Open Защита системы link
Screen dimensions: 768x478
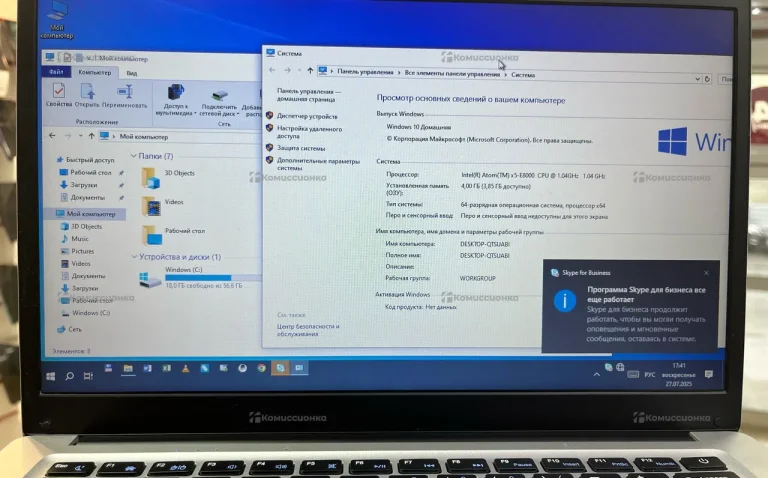click(x=301, y=148)
